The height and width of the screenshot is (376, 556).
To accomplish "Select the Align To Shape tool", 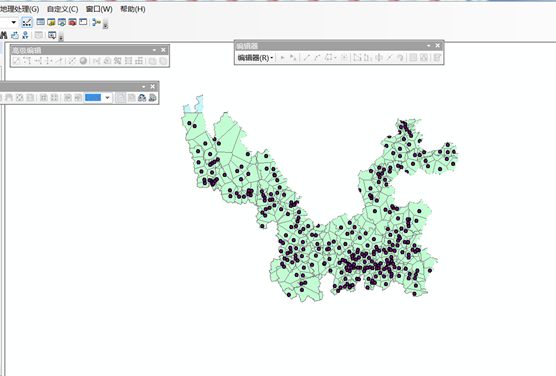I will pyautogui.click(x=96, y=61).
